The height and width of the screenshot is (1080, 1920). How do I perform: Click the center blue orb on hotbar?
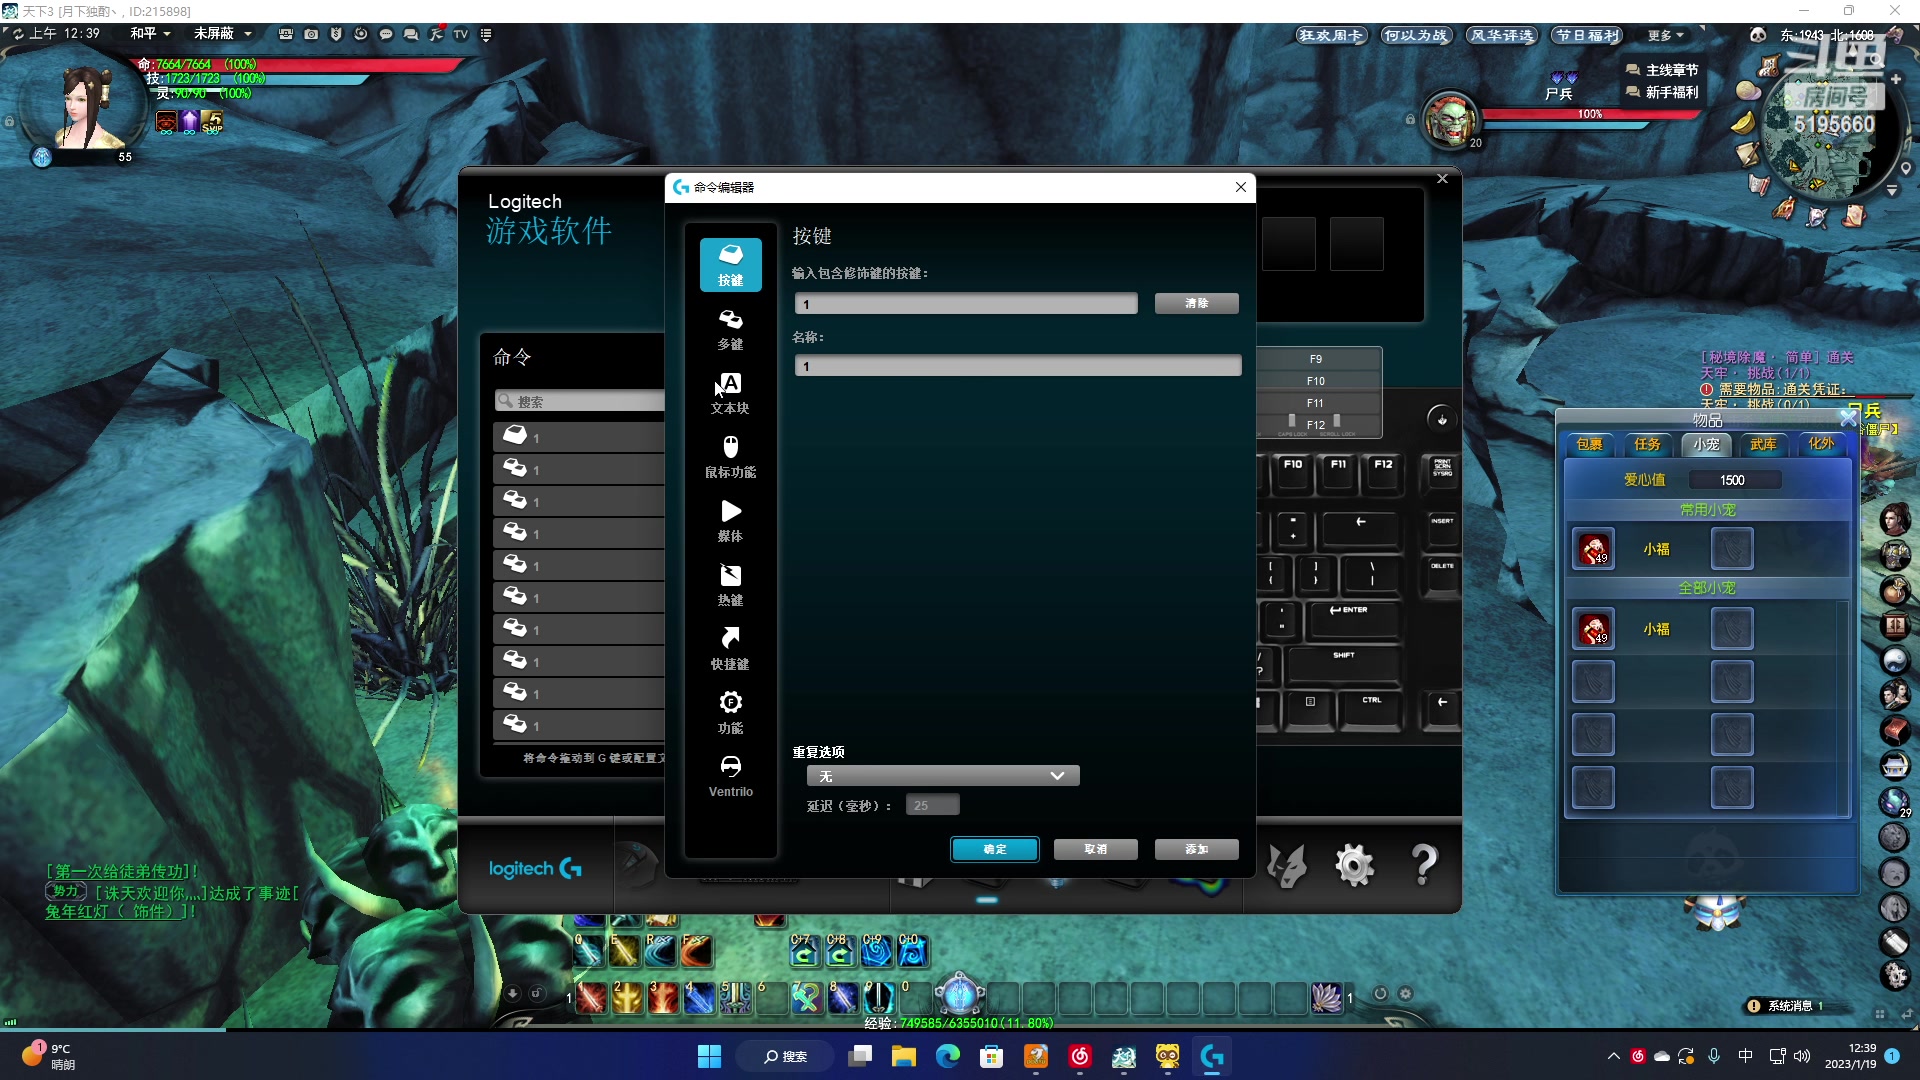click(x=960, y=994)
